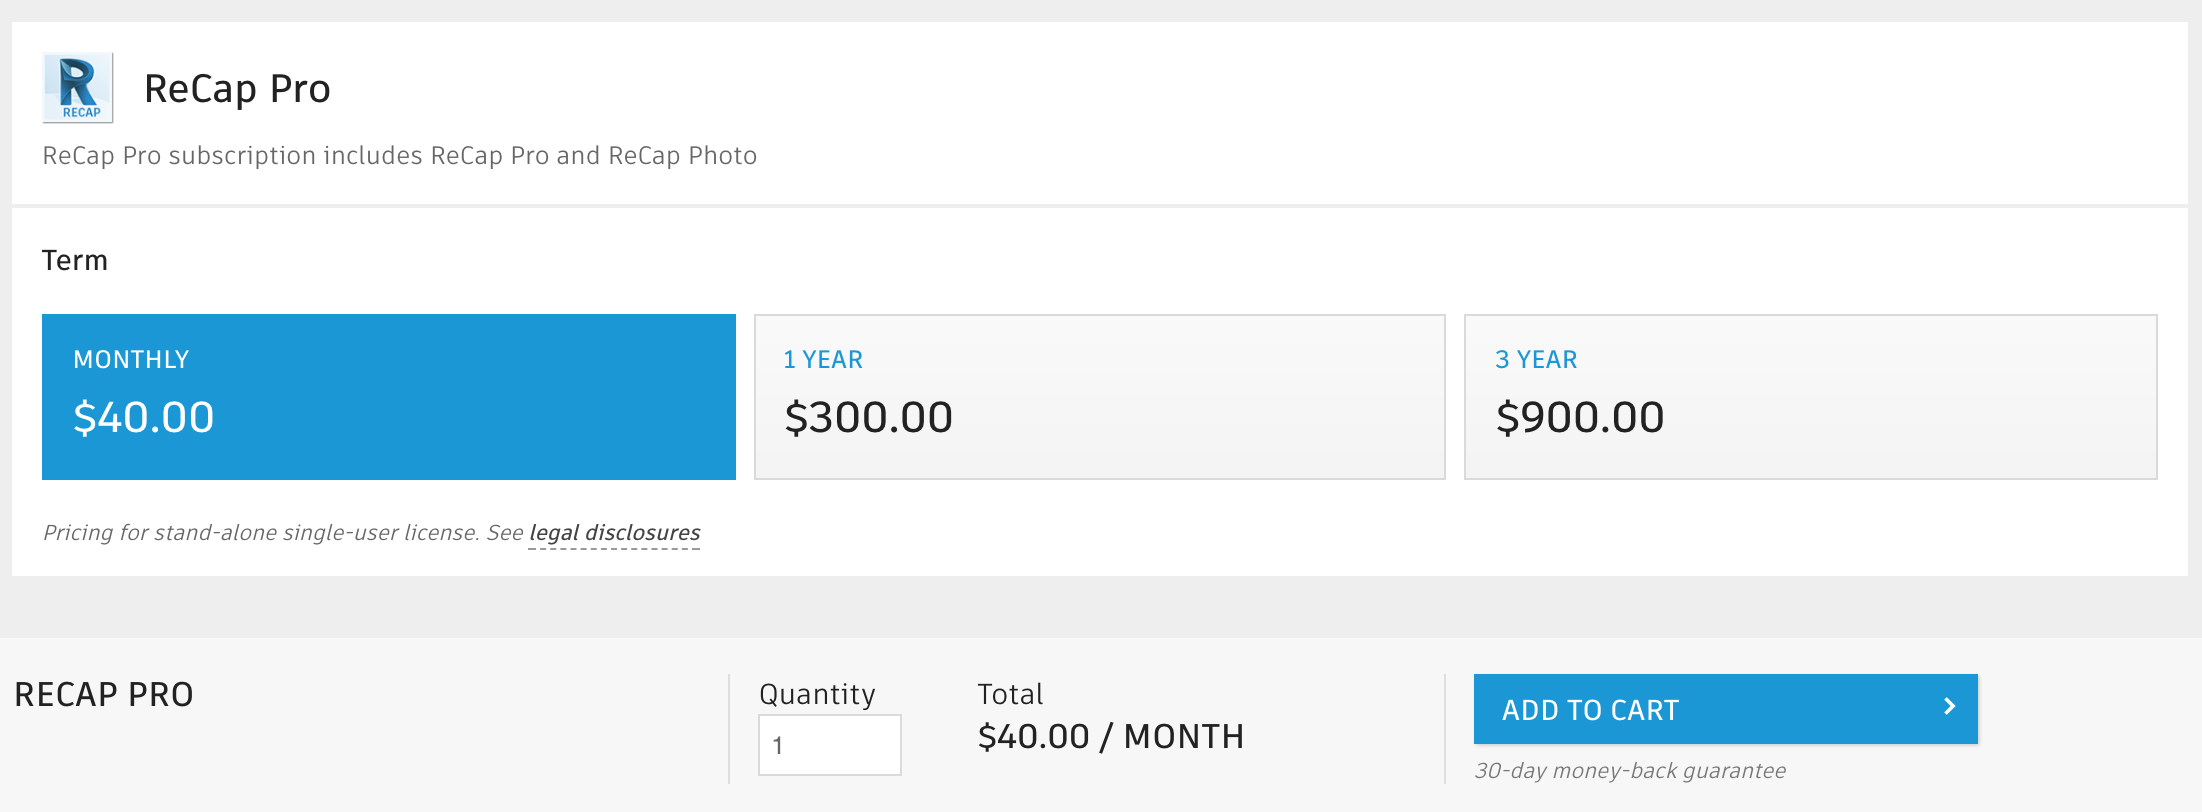Click the ReCap Pro product logo icon
The image size is (2202, 812).
coord(78,88)
